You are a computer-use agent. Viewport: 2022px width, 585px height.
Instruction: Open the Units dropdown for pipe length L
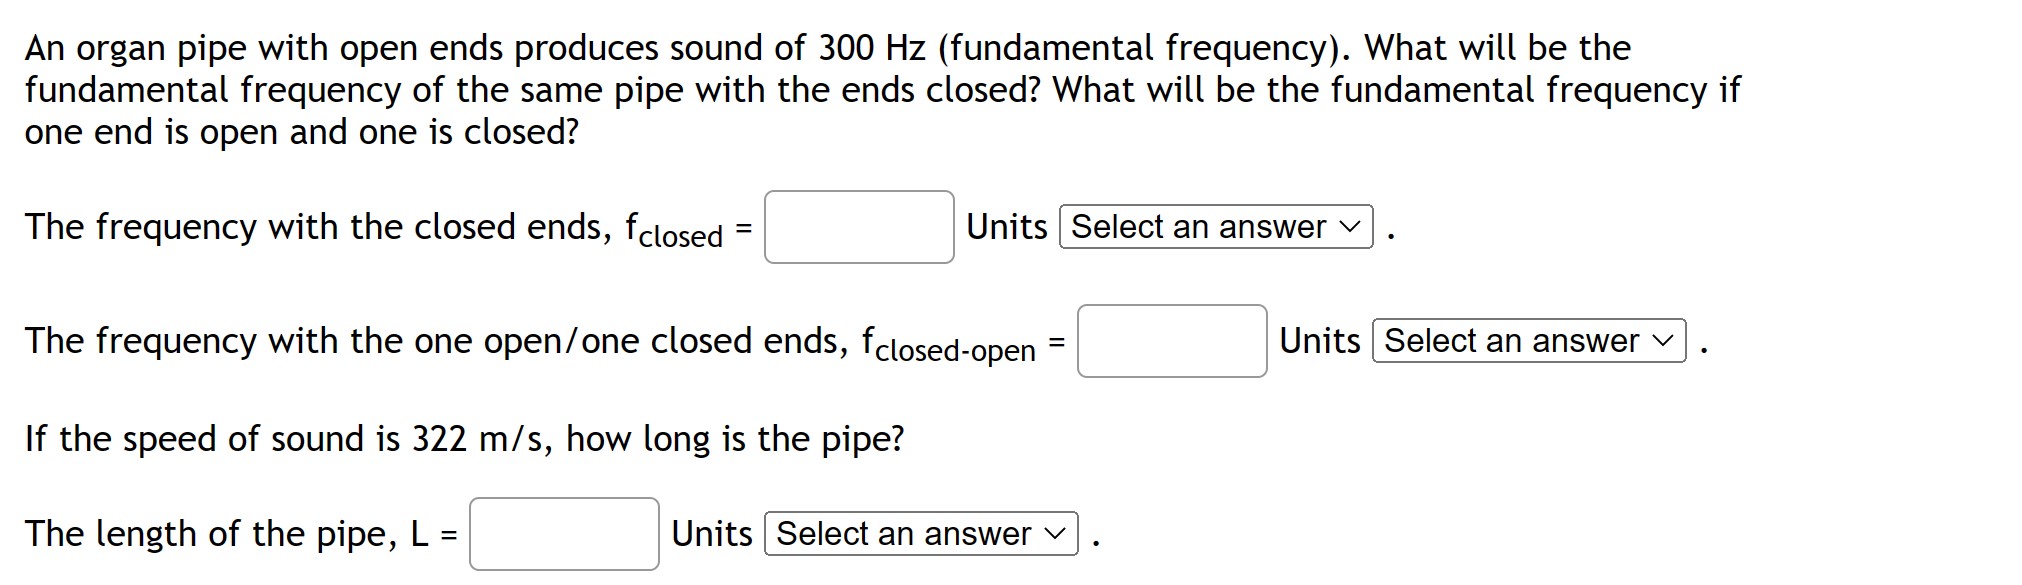919,534
